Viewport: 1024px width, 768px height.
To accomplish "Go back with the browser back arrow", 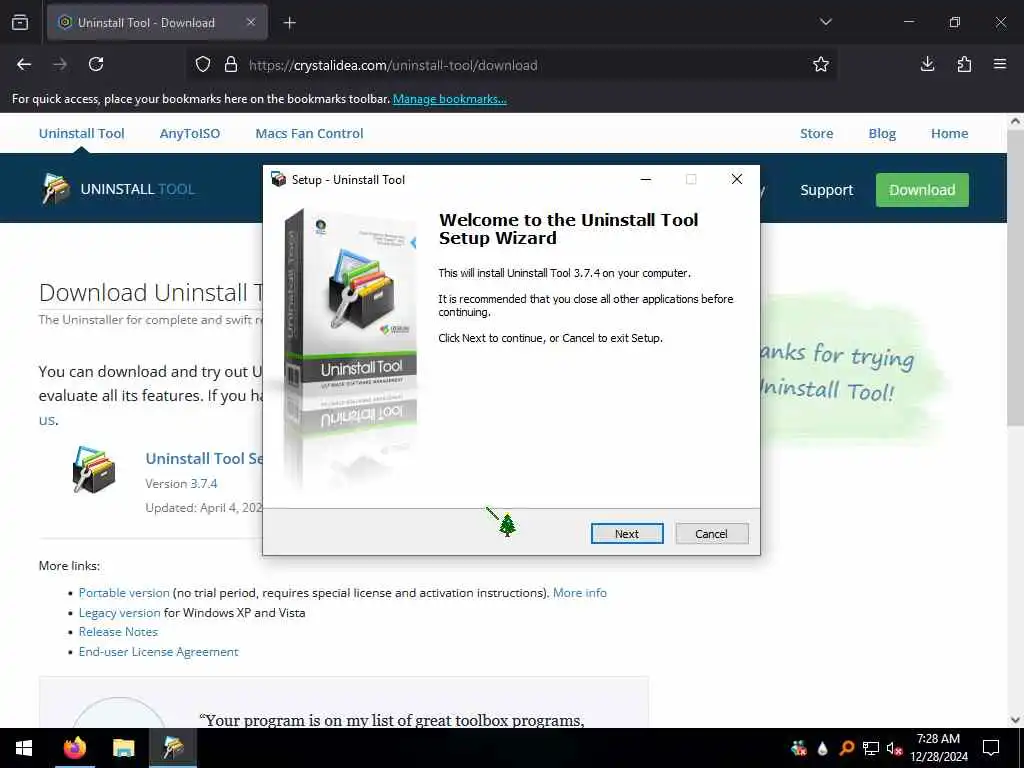I will [x=24, y=64].
